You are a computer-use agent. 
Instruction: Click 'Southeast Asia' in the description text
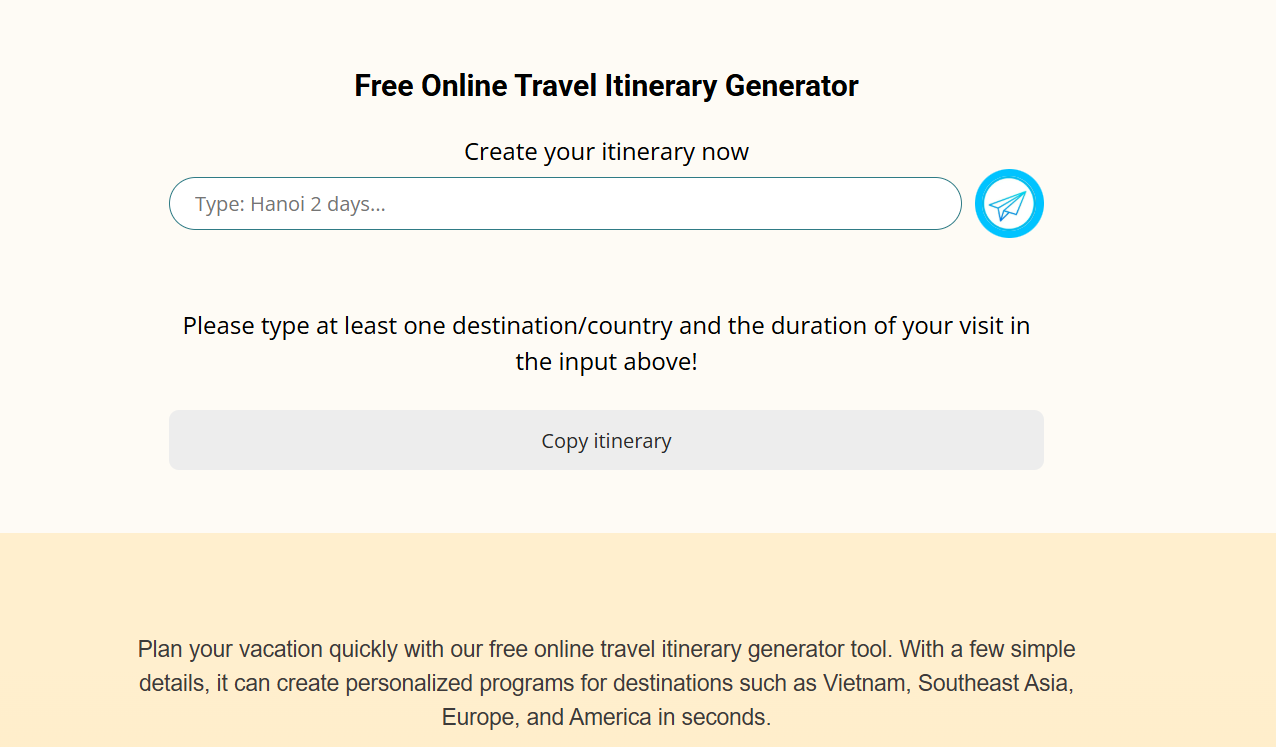(x=995, y=684)
